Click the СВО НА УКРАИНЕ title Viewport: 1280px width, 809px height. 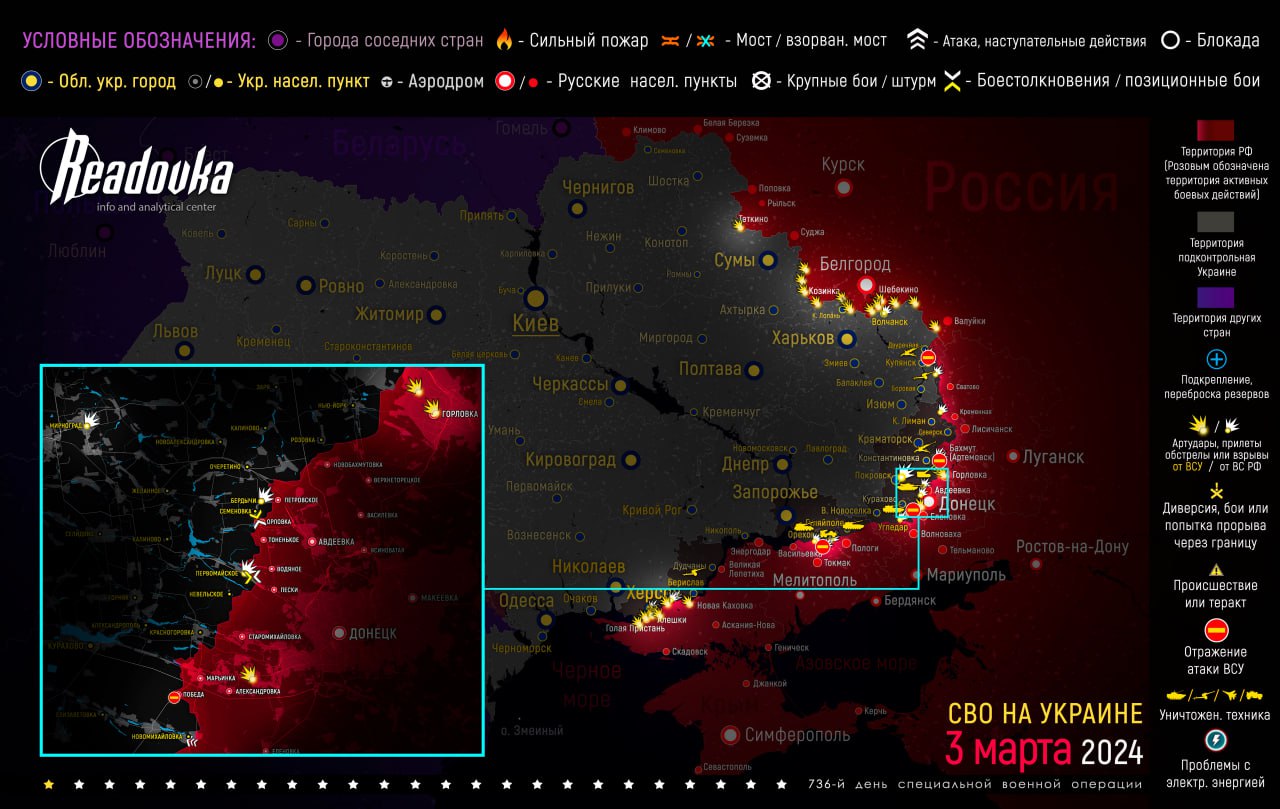point(1045,714)
